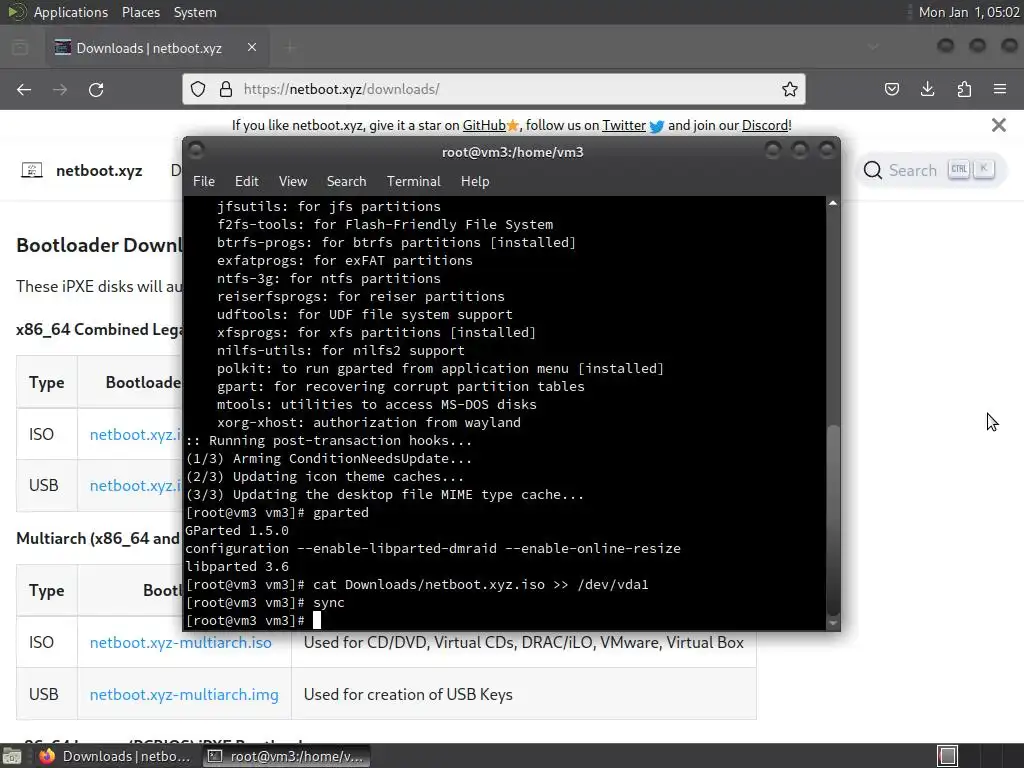Click the 'libparted 3.6' output line
Image resolution: width=1024 pixels, height=768 pixels.
coord(237,566)
